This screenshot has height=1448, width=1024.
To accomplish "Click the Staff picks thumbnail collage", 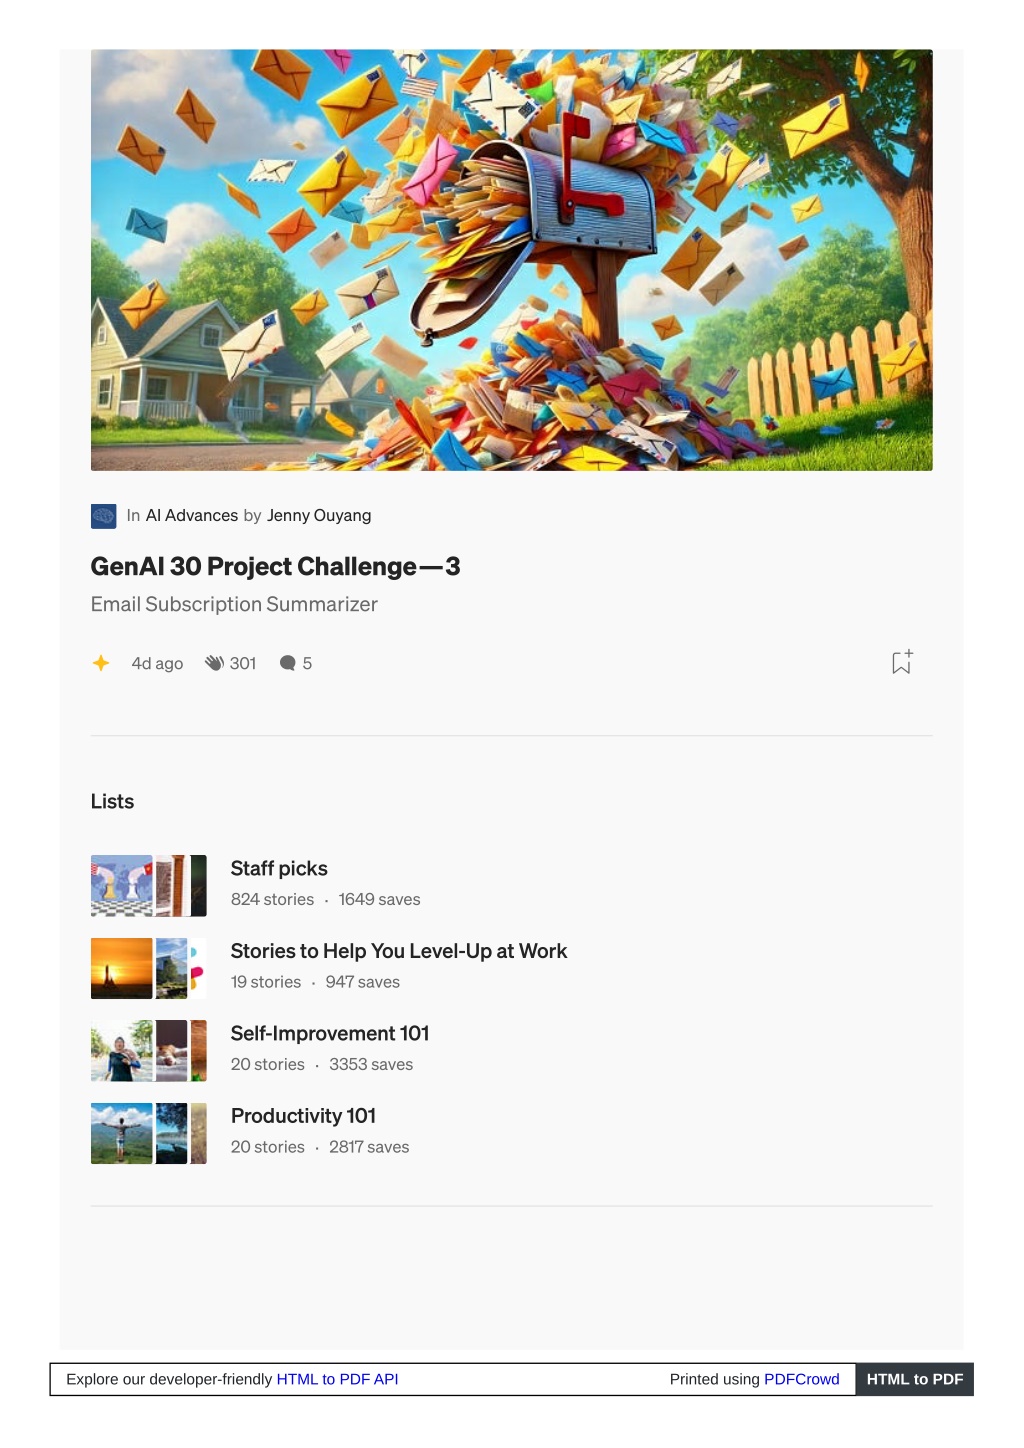I will tap(149, 886).
